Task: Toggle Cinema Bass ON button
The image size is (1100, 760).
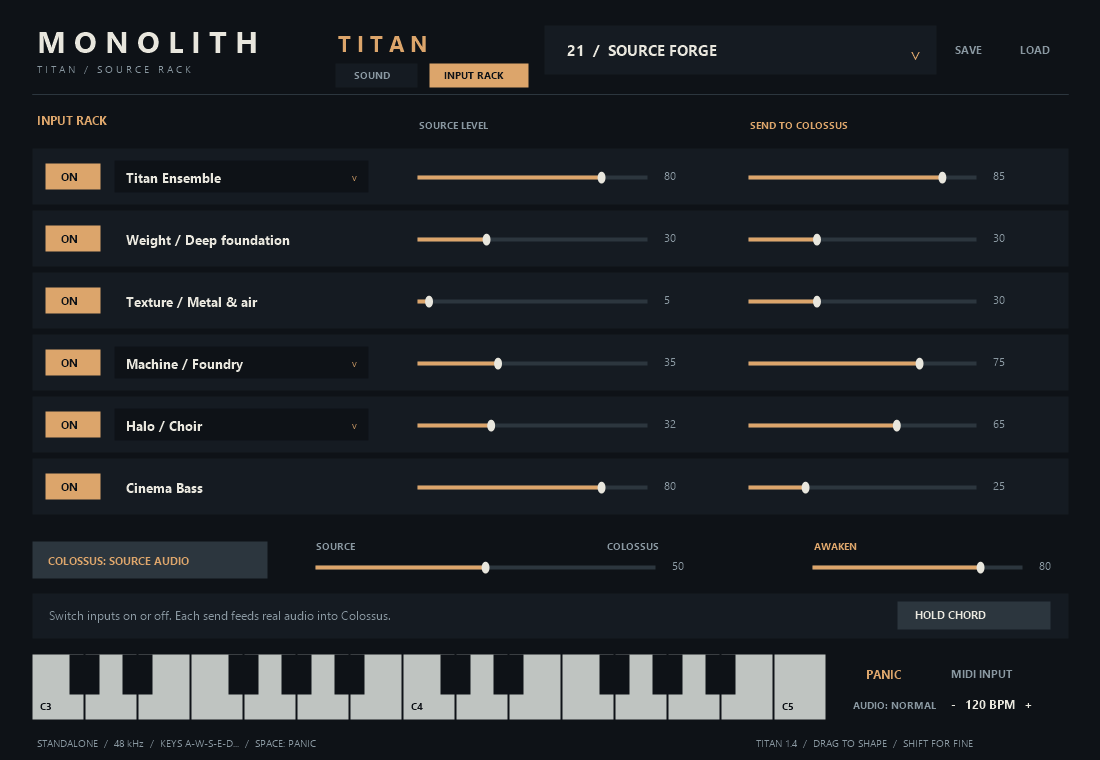Action: click(73, 486)
